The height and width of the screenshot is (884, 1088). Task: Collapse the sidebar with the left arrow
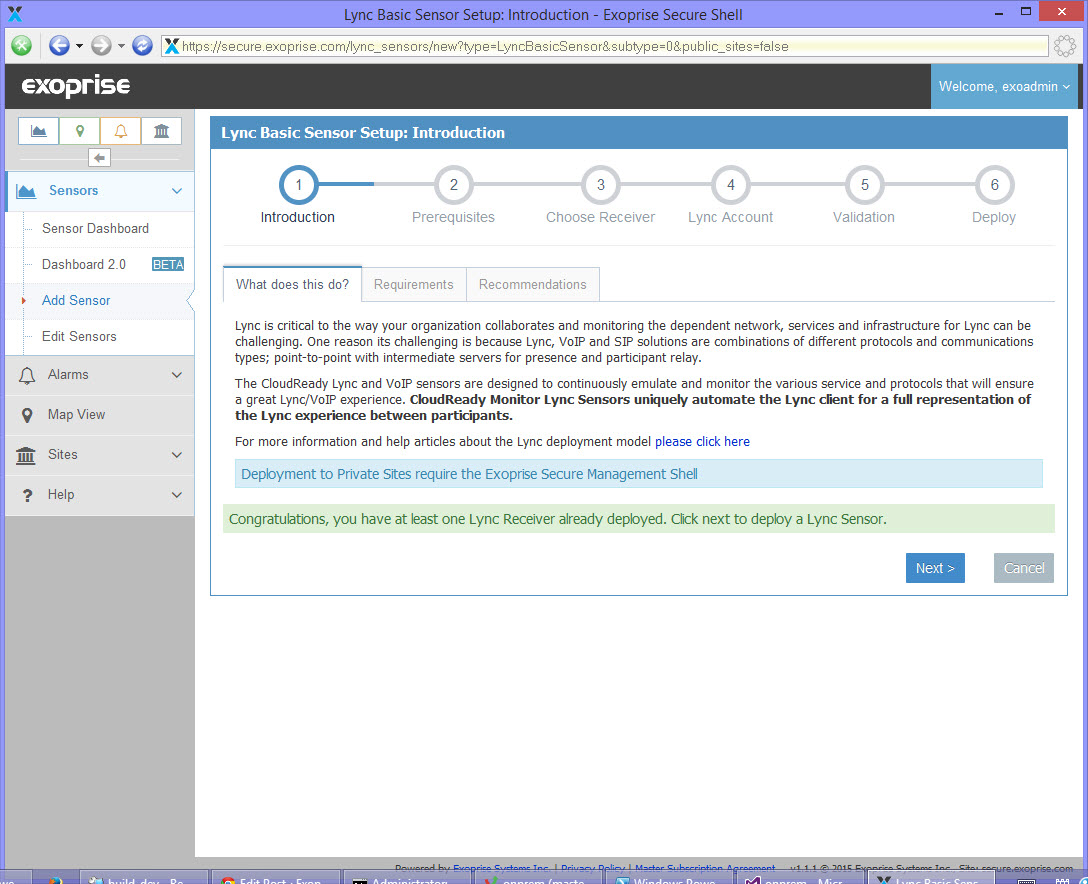99,158
